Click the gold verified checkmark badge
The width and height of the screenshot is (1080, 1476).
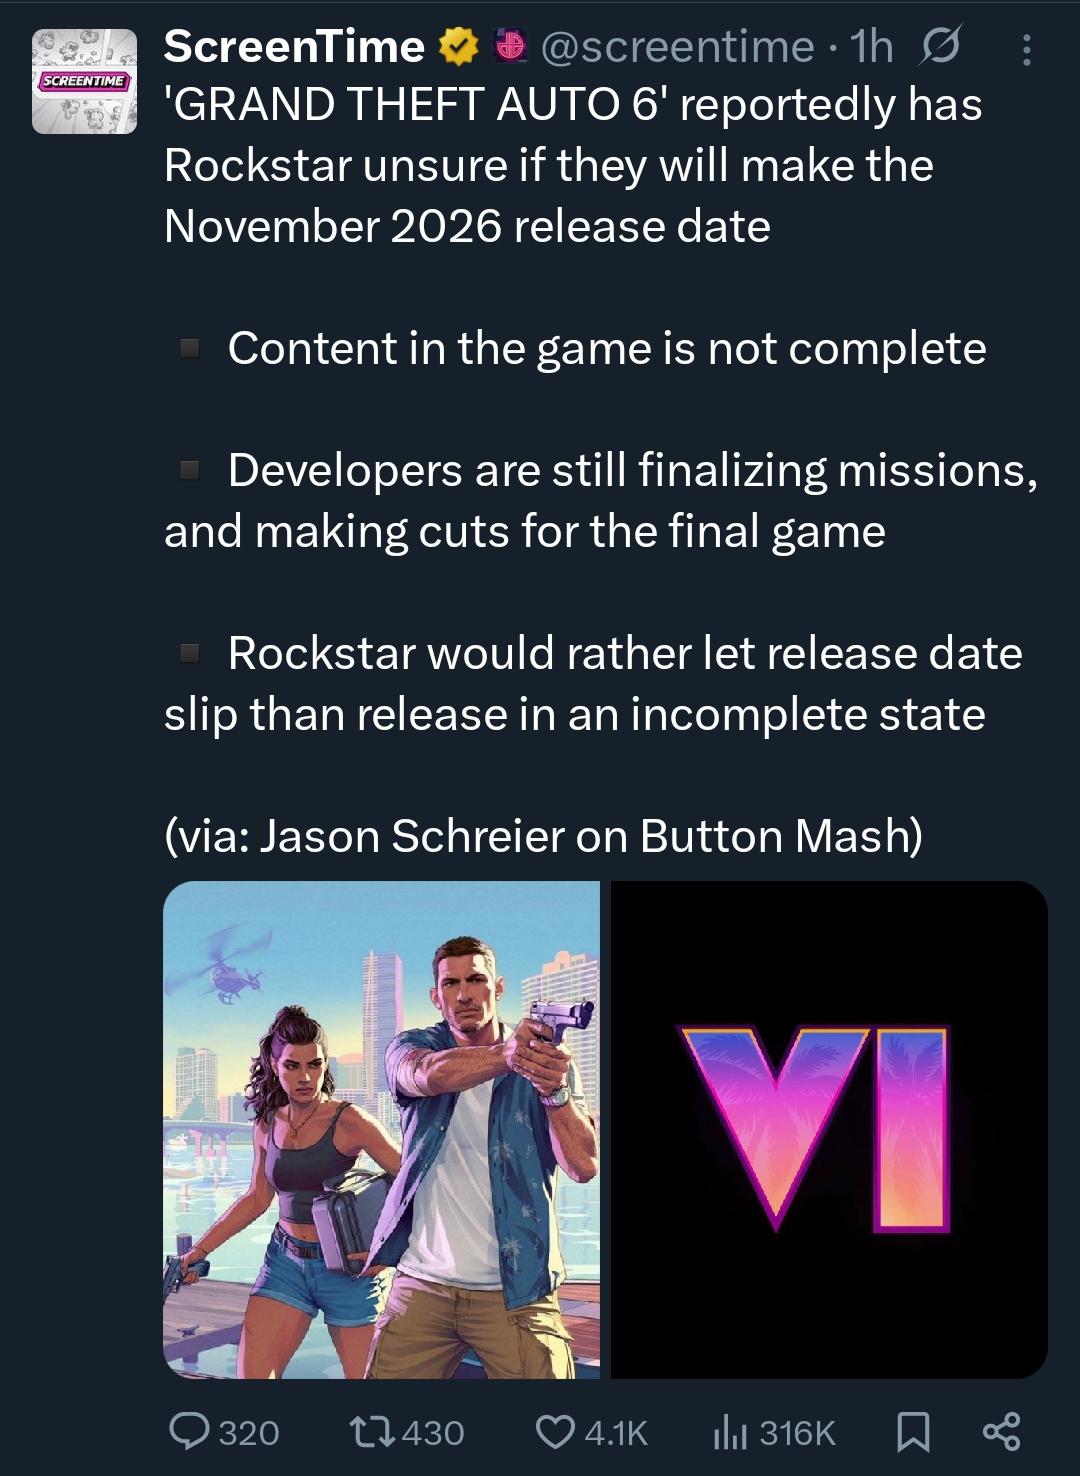(459, 47)
